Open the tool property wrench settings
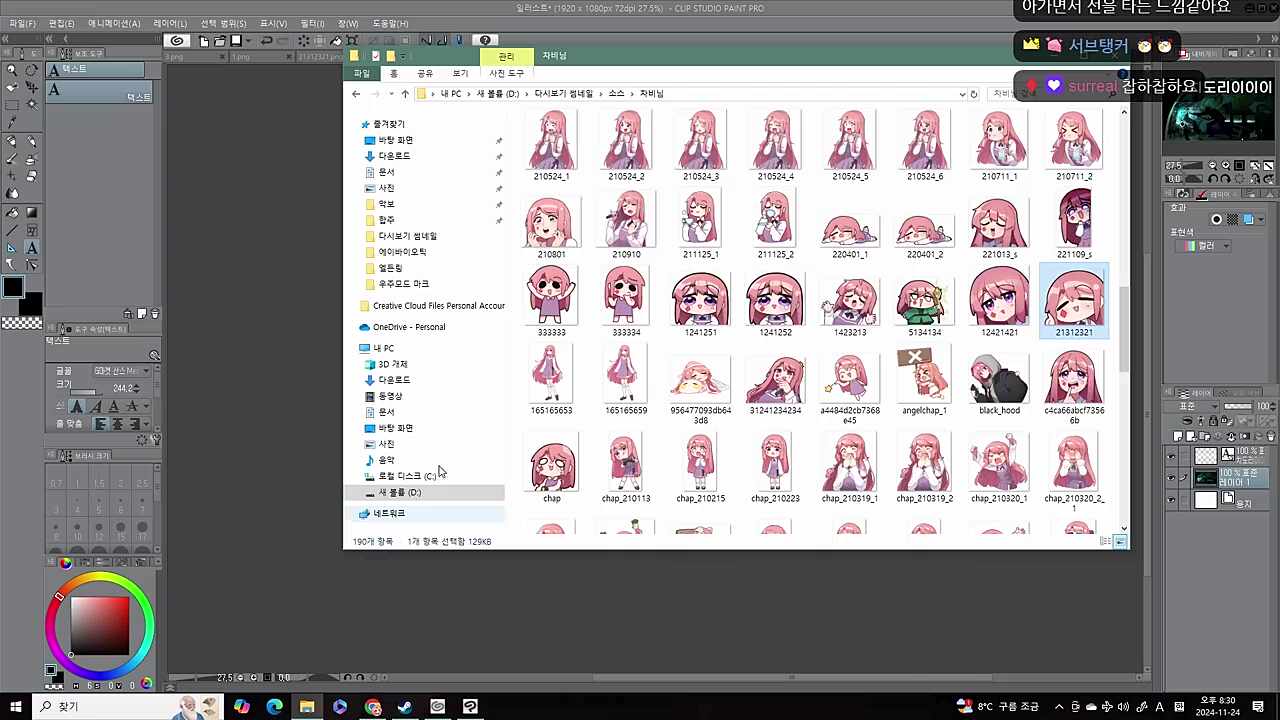Image resolution: width=1280 pixels, height=720 pixels. [157, 439]
